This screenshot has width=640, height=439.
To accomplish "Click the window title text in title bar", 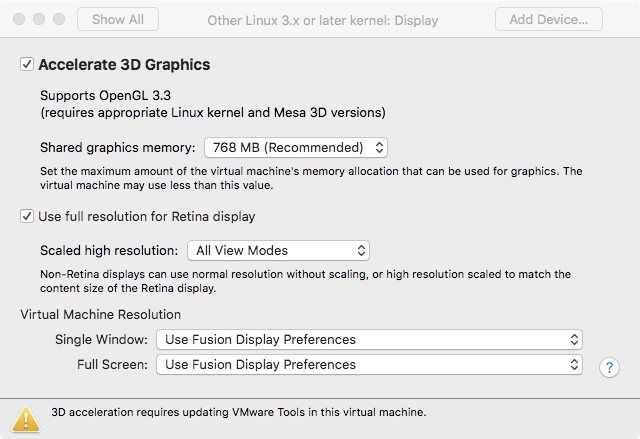I will pos(320,20).
